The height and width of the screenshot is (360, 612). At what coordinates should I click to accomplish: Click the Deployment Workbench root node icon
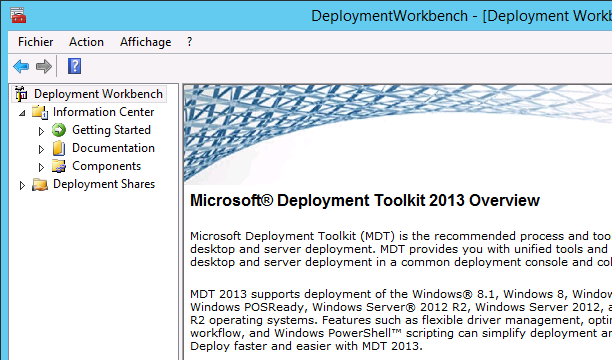(x=21, y=94)
